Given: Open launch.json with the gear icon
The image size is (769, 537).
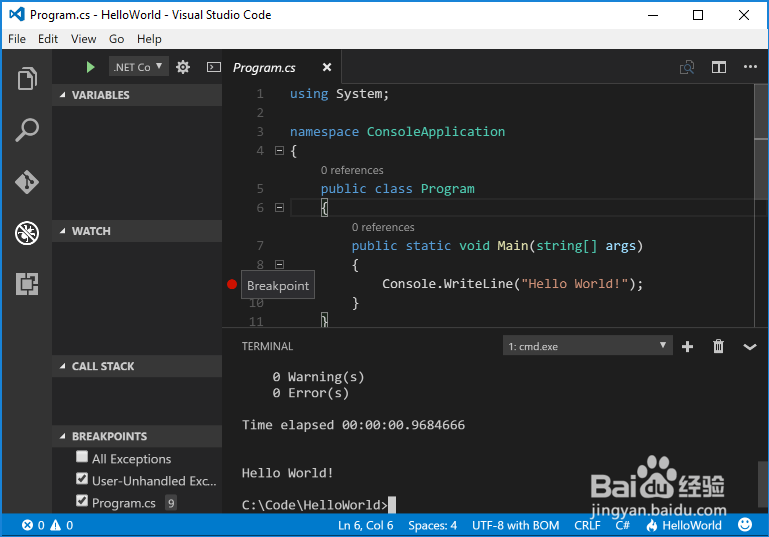Looking at the screenshot, I should (183, 67).
